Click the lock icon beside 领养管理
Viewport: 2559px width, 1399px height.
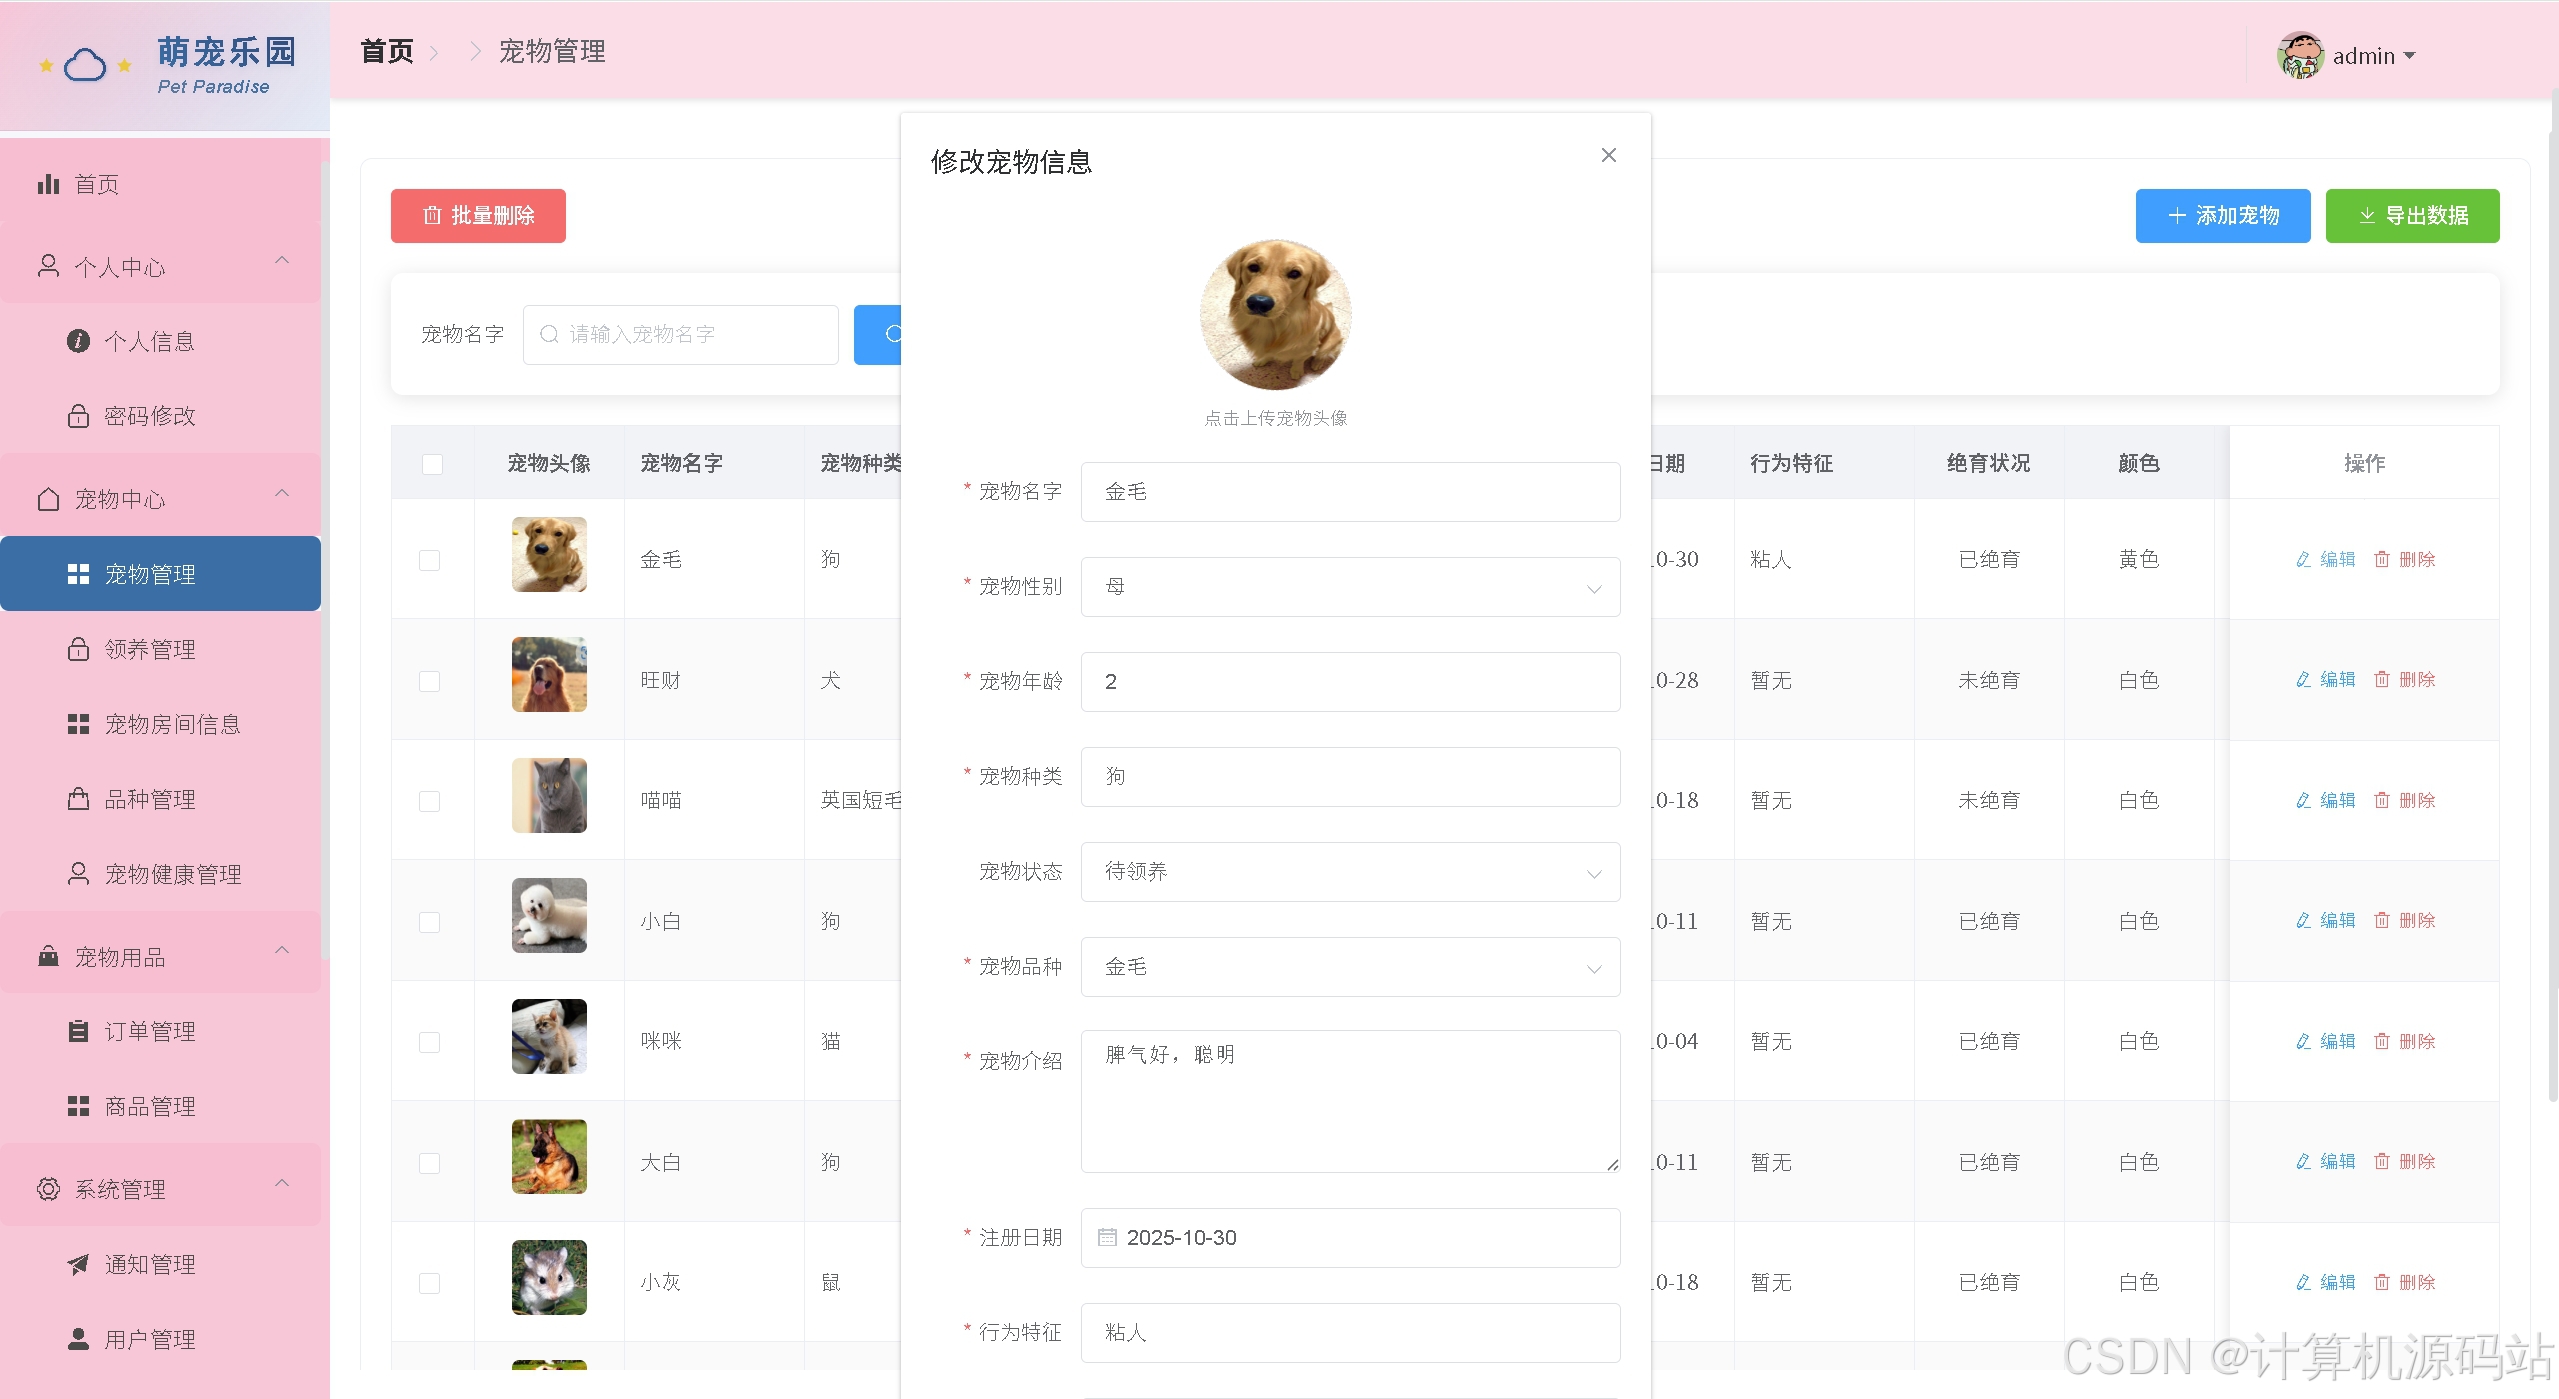pos(78,649)
